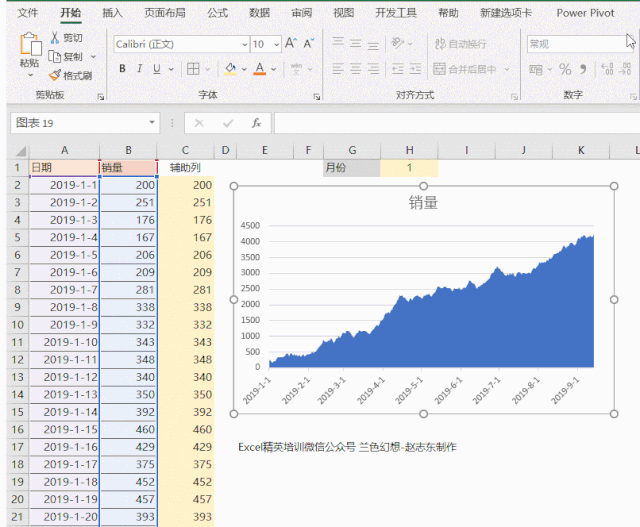Apply the yellow fill color bucket

(x=231, y=69)
